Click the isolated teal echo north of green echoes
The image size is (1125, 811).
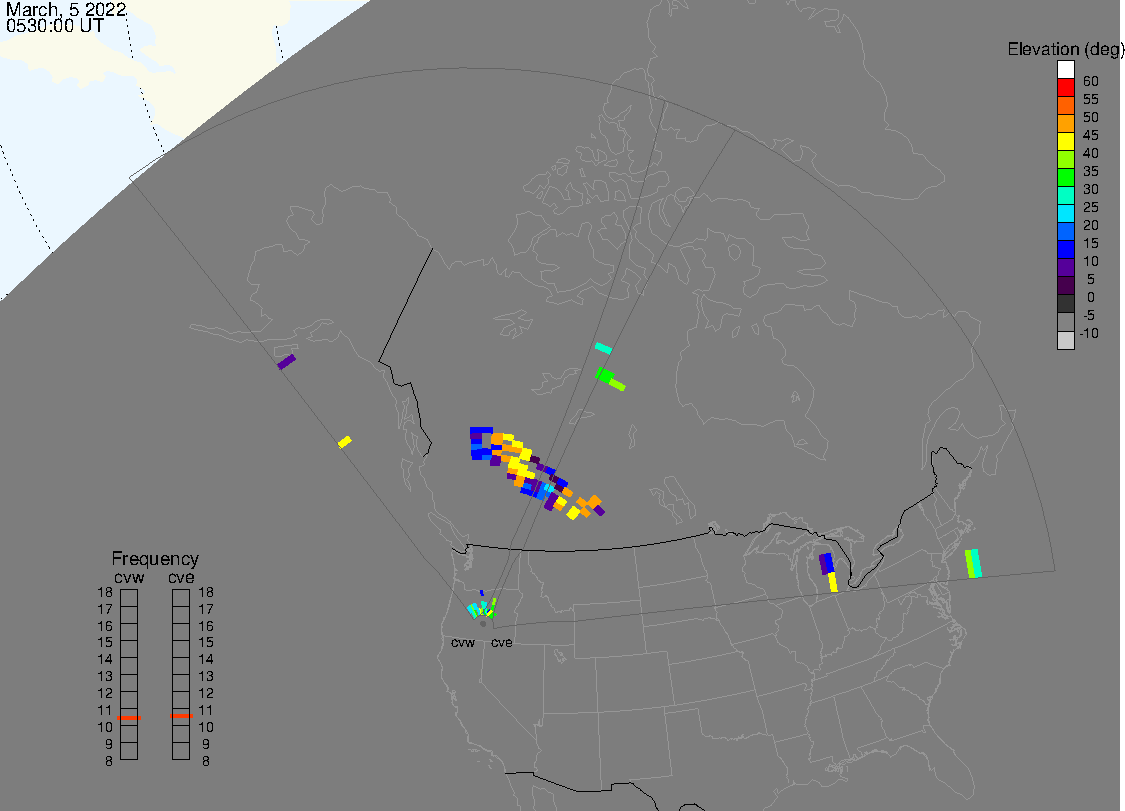[x=603, y=349]
